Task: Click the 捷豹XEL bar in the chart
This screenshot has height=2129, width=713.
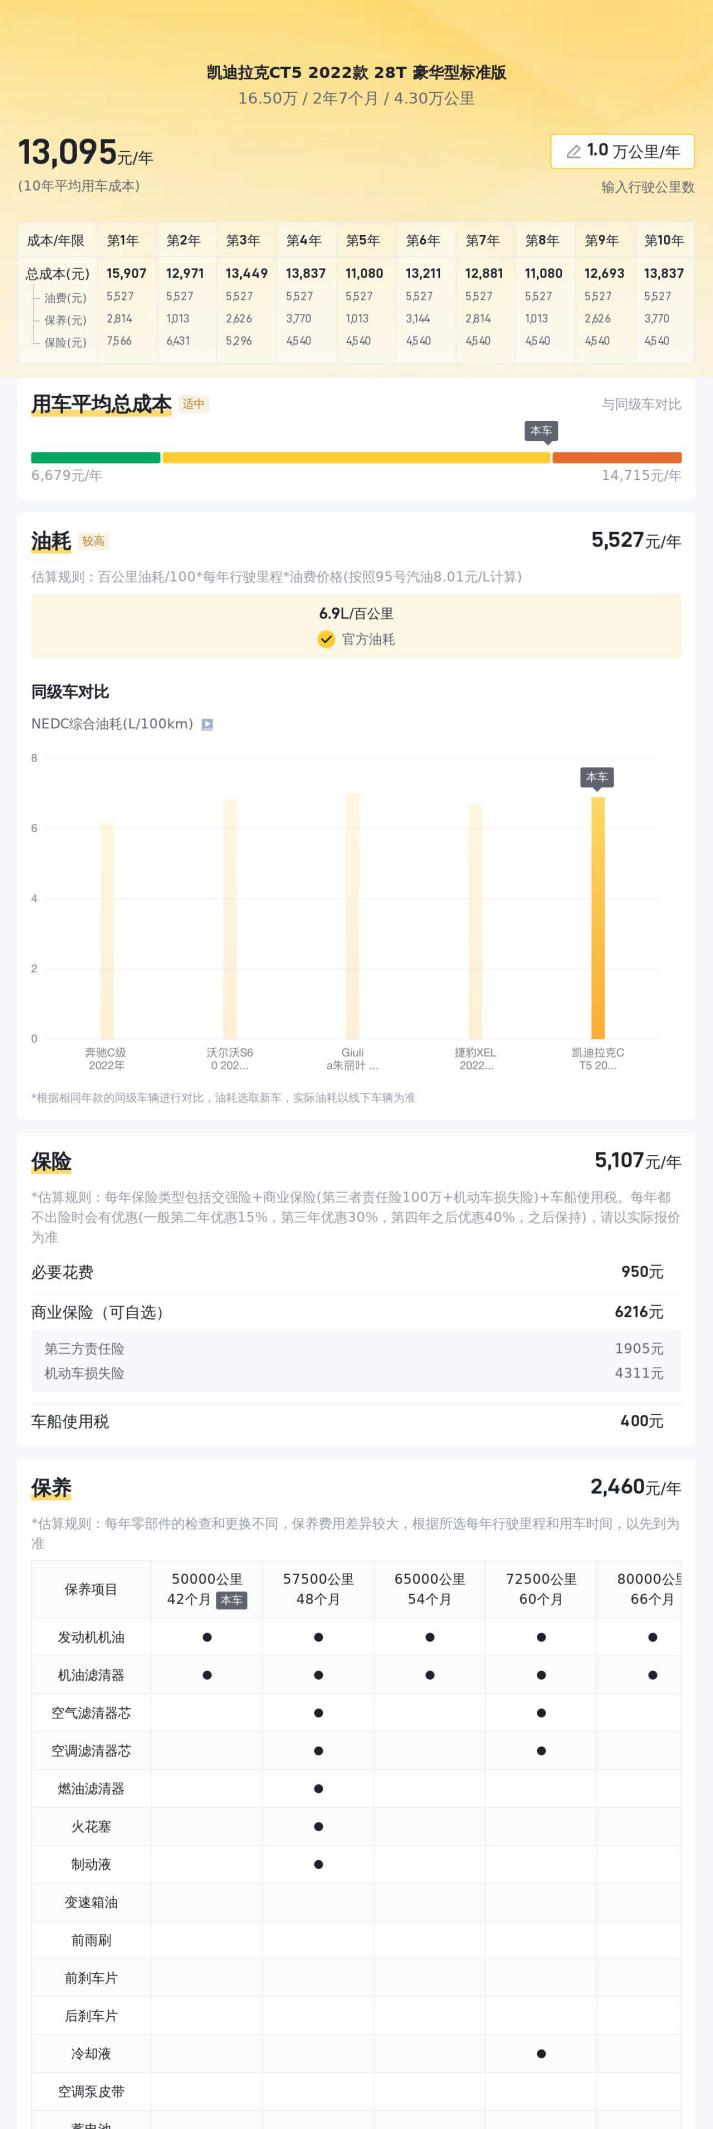Action: pyautogui.click(x=475, y=921)
